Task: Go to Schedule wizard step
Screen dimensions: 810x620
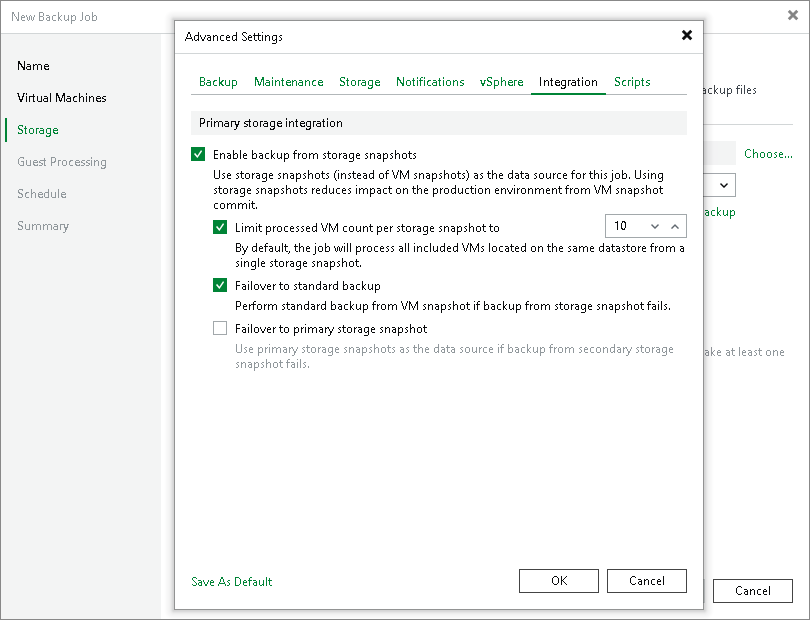Action: [x=42, y=194]
